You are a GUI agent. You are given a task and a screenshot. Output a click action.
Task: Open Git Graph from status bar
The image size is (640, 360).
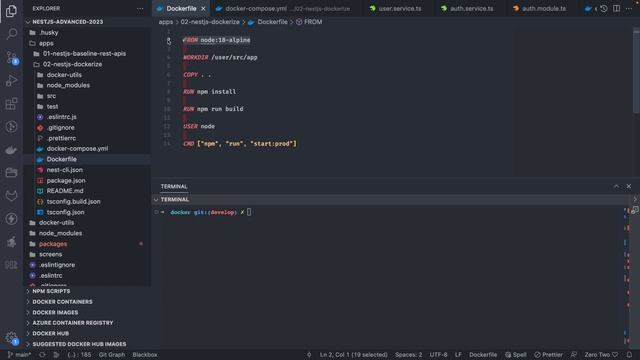click(x=112, y=355)
